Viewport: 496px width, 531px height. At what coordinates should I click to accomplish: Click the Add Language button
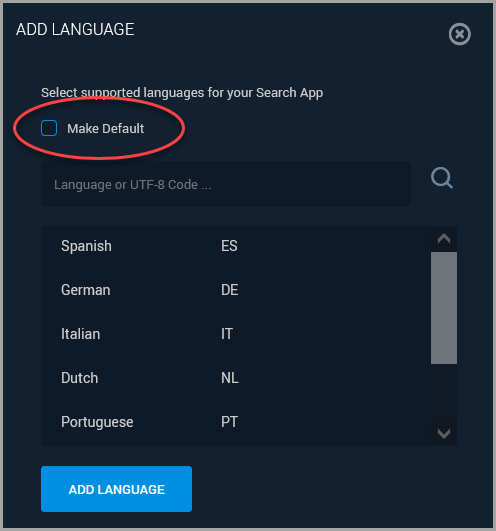click(x=116, y=489)
